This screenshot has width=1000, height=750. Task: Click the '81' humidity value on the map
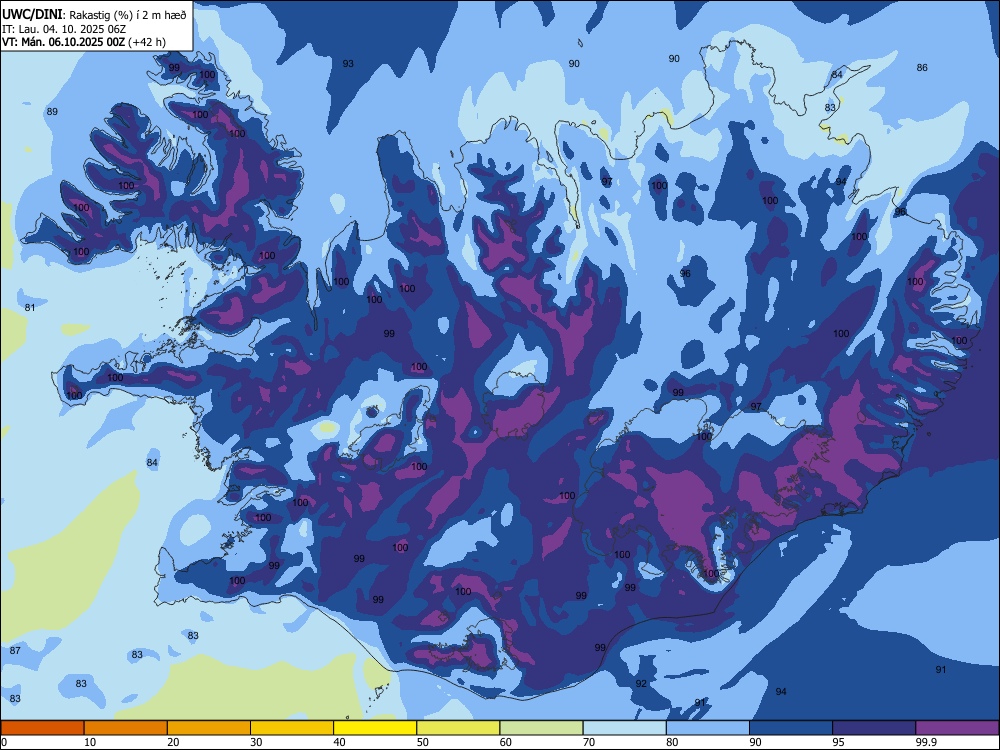(30, 307)
